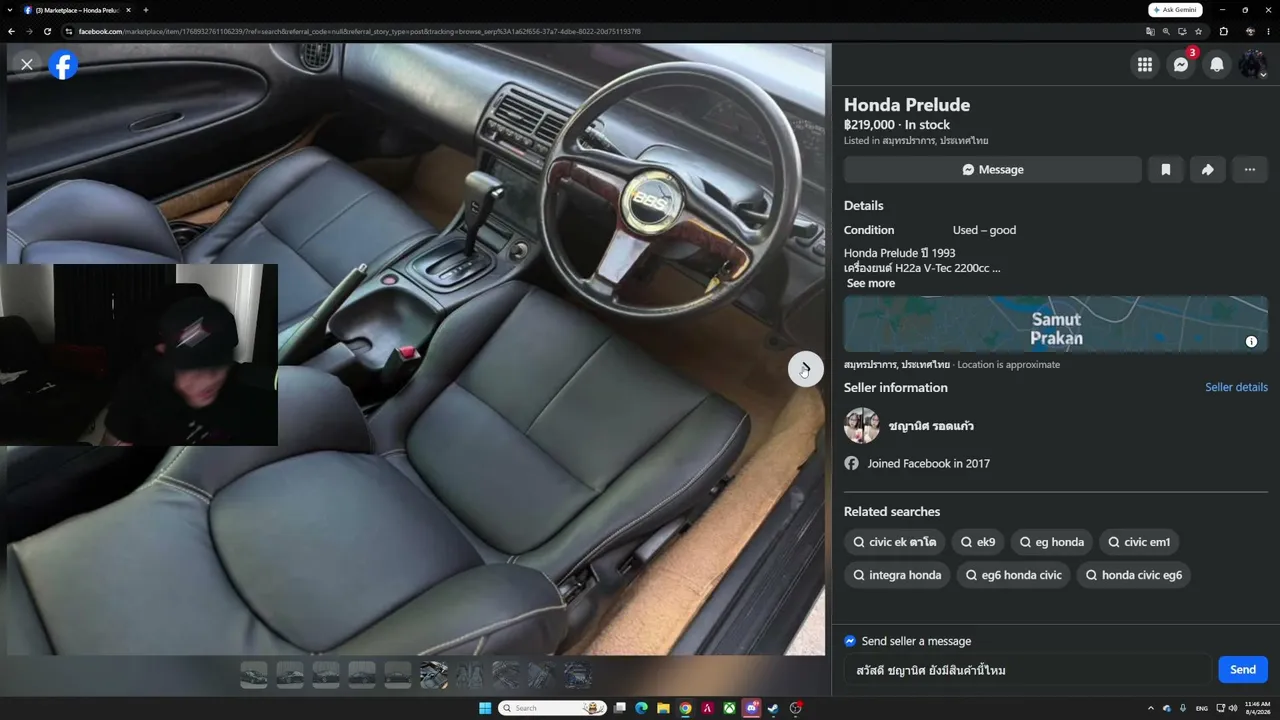
Task: Go back in browser history
Action: [x=11, y=31]
